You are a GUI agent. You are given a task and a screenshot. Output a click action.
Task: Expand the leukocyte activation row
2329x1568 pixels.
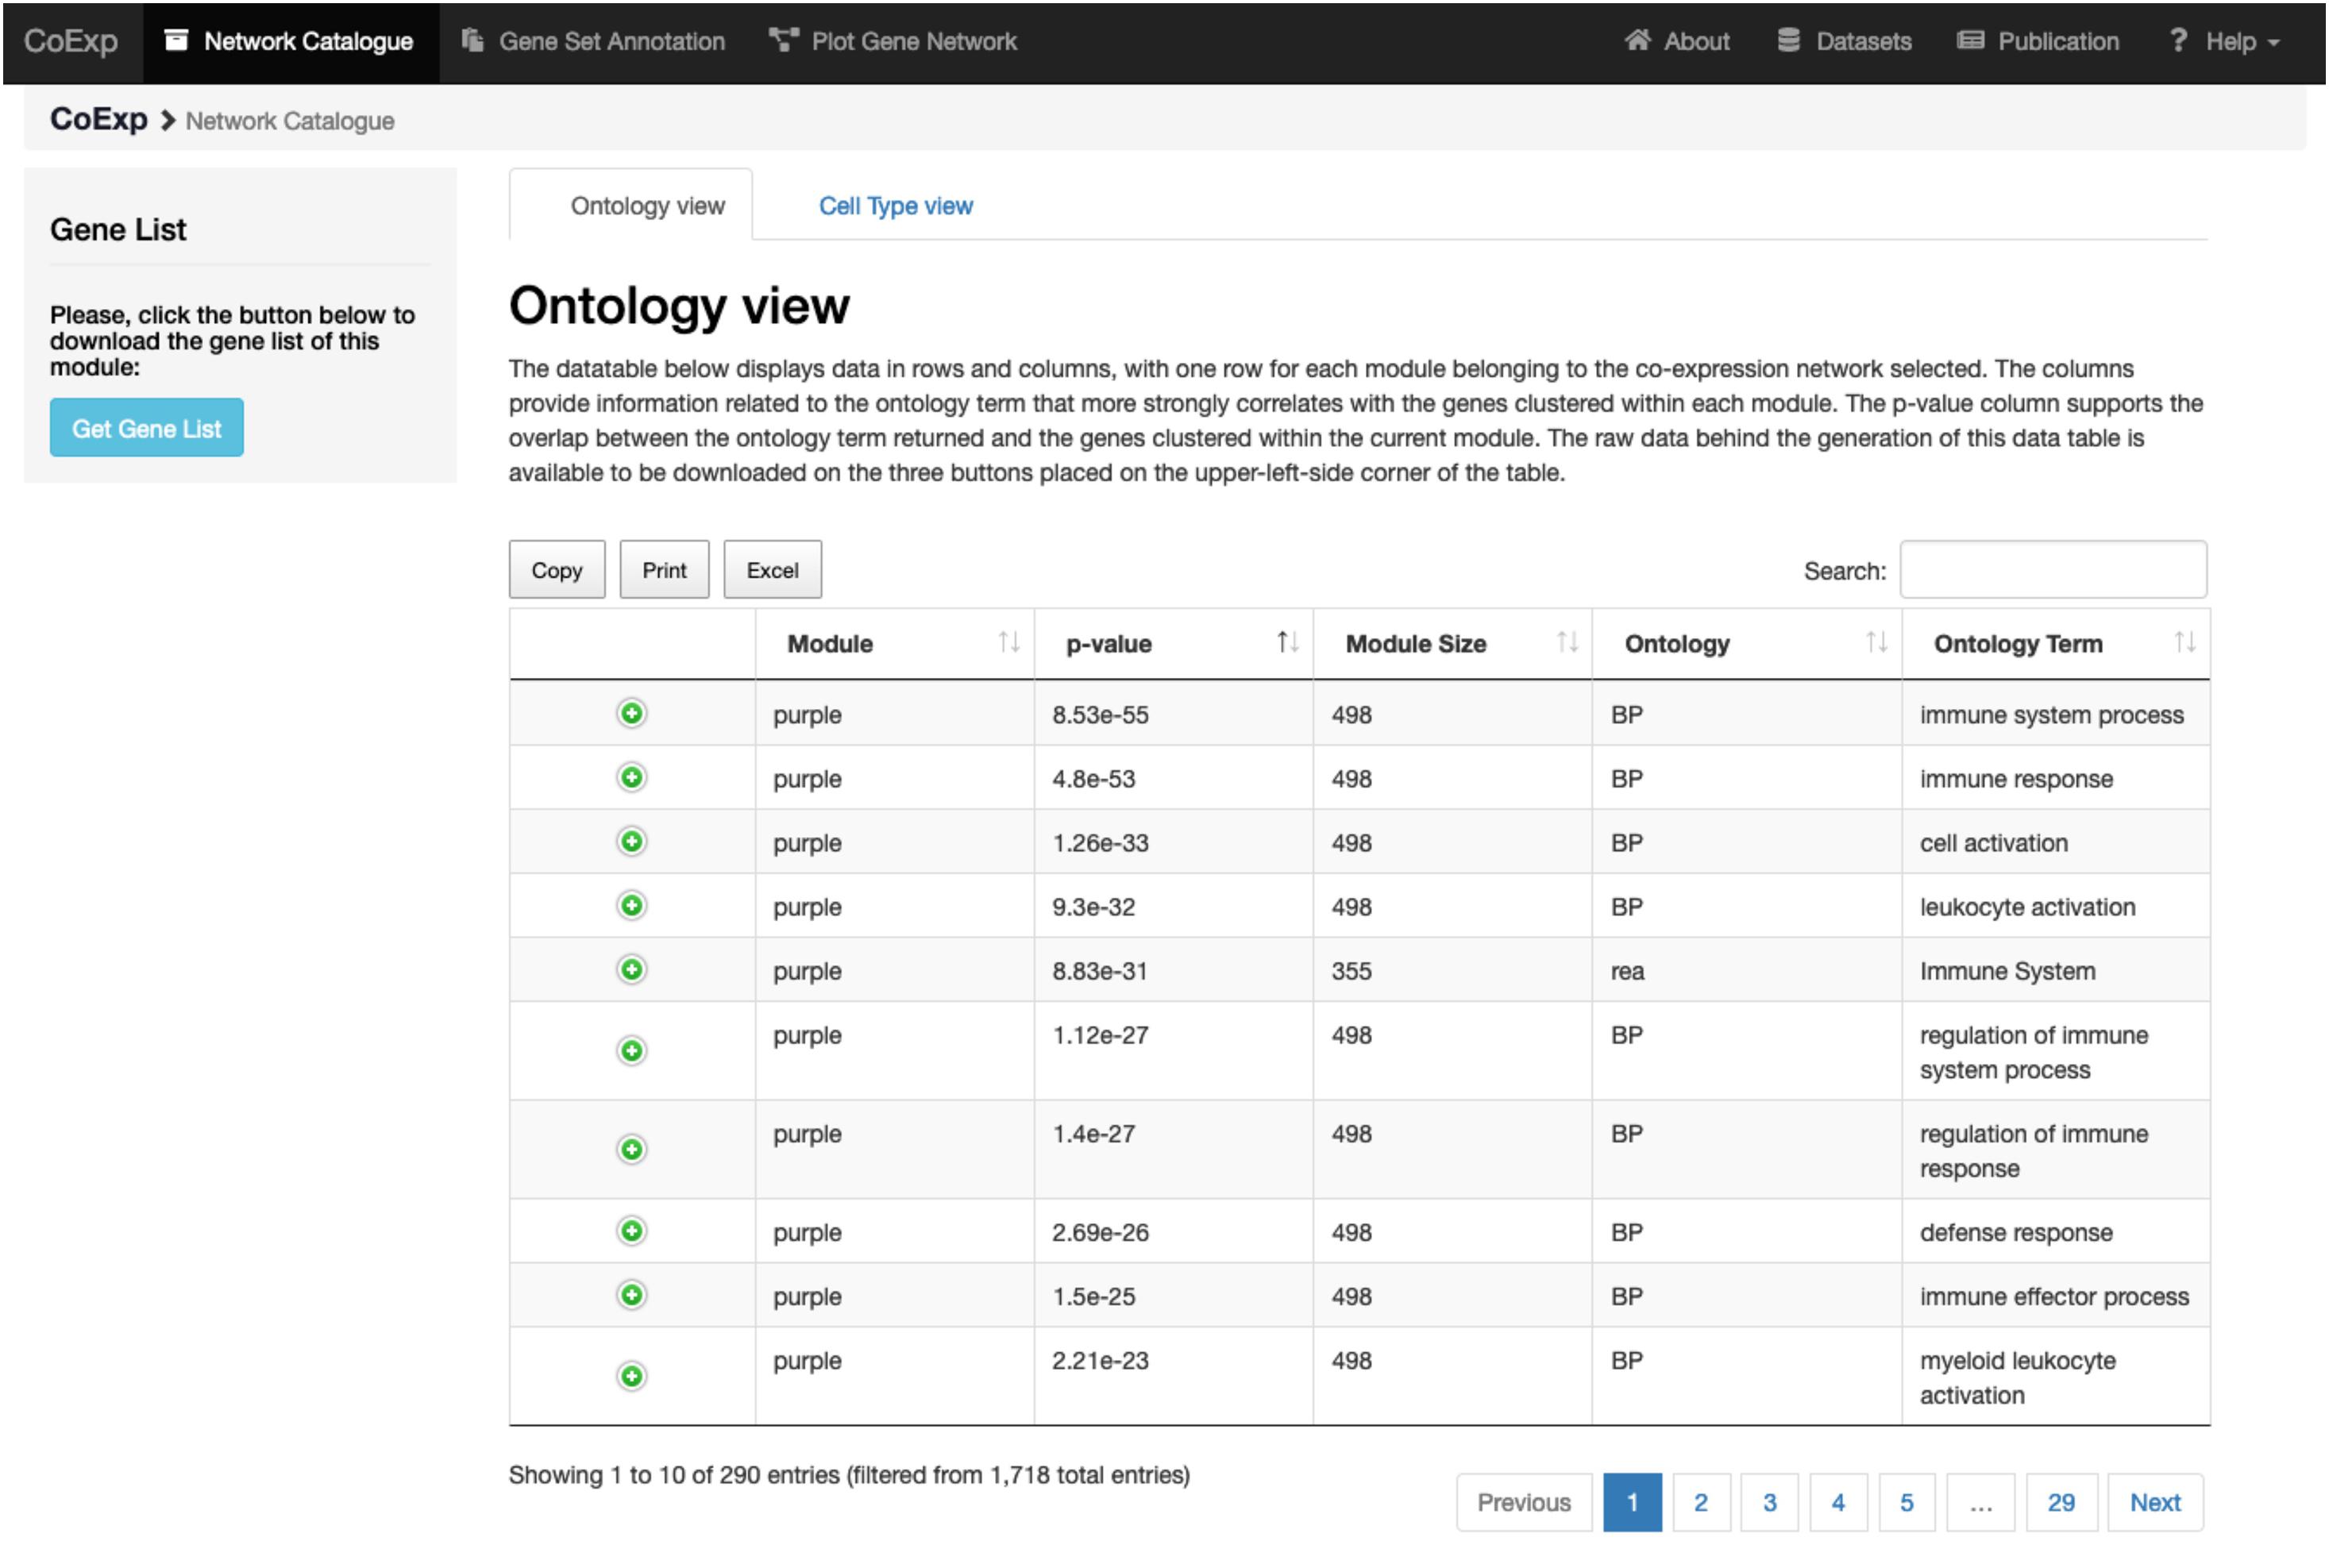point(631,906)
